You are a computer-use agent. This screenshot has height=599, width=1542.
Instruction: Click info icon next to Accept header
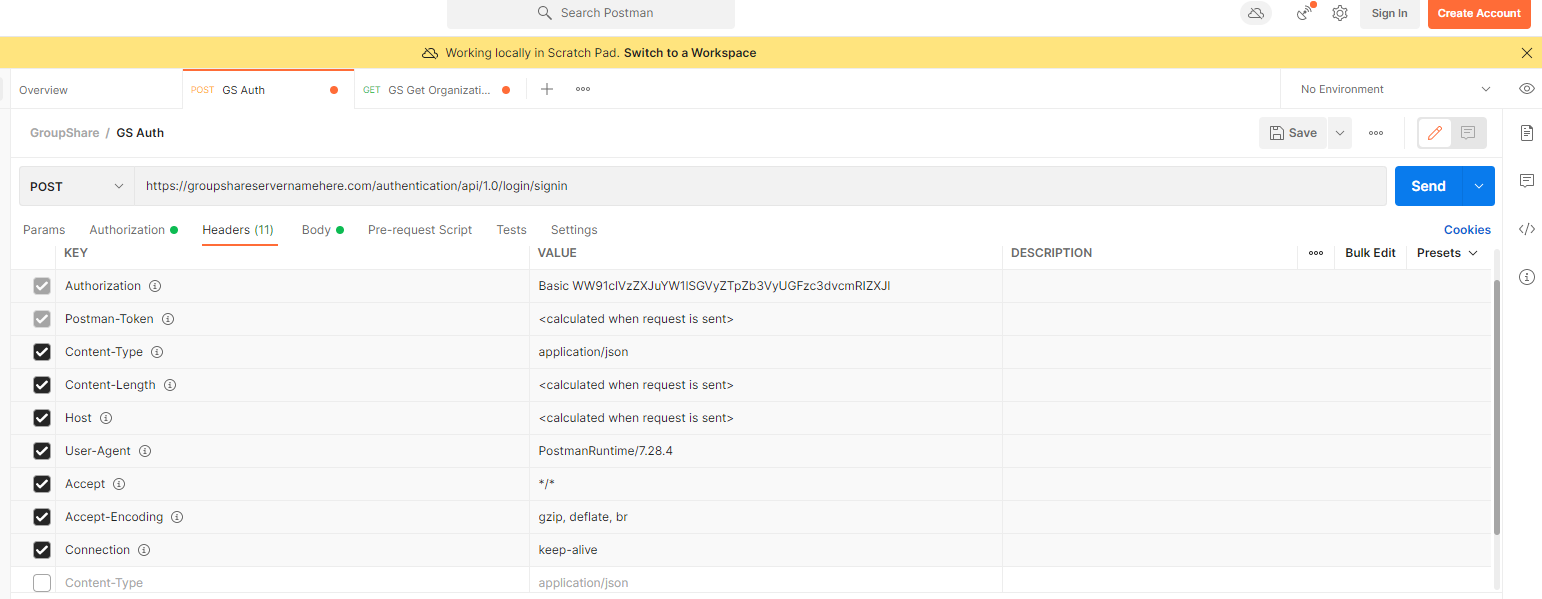119,484
